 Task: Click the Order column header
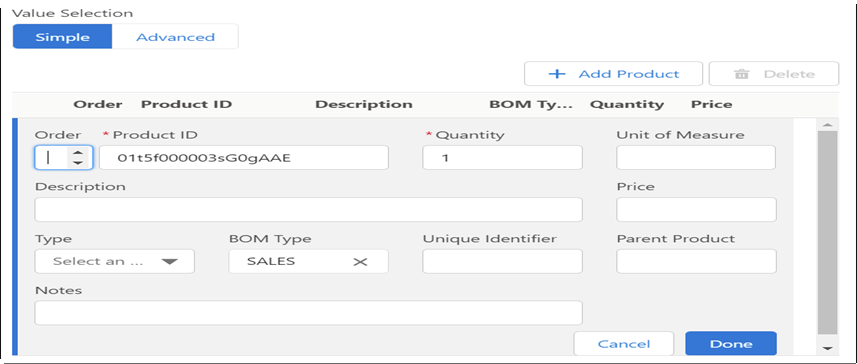(x=98, y=104)
